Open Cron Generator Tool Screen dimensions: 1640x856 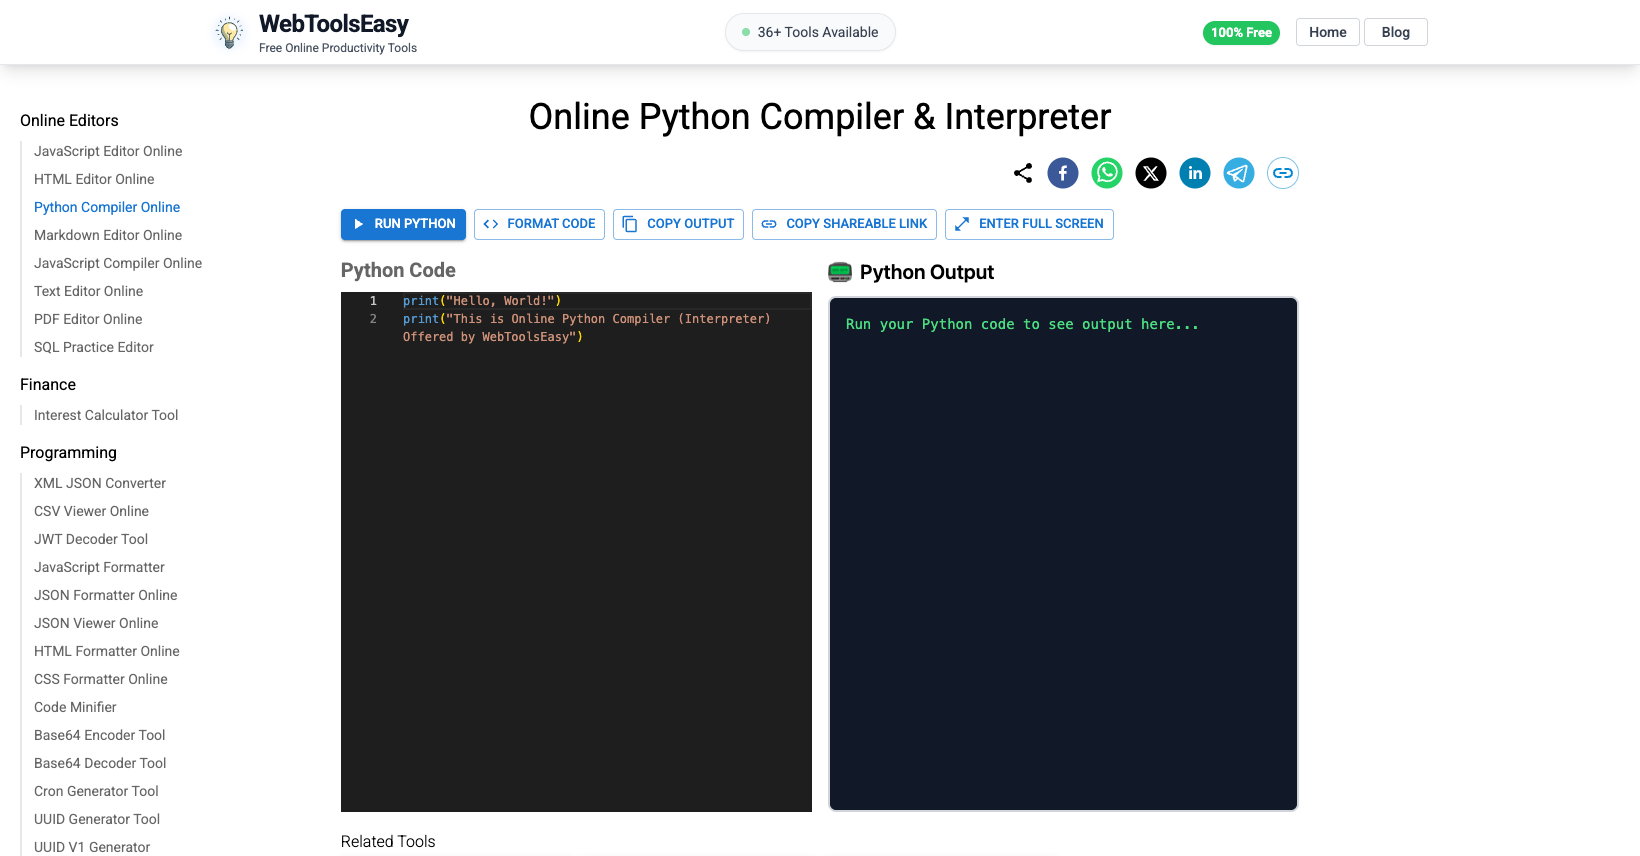(96, 791)
